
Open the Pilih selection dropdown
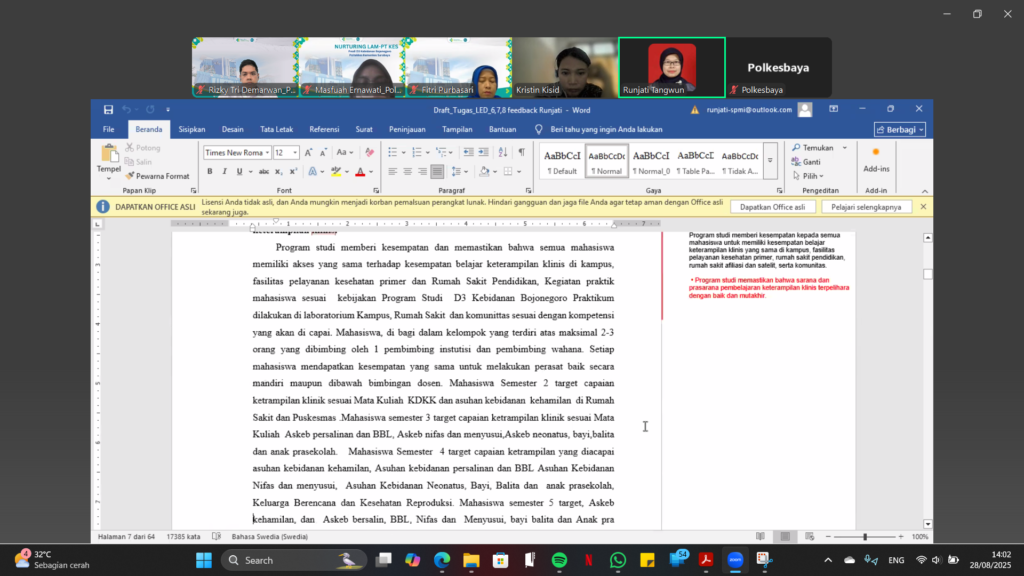point(808,176)
